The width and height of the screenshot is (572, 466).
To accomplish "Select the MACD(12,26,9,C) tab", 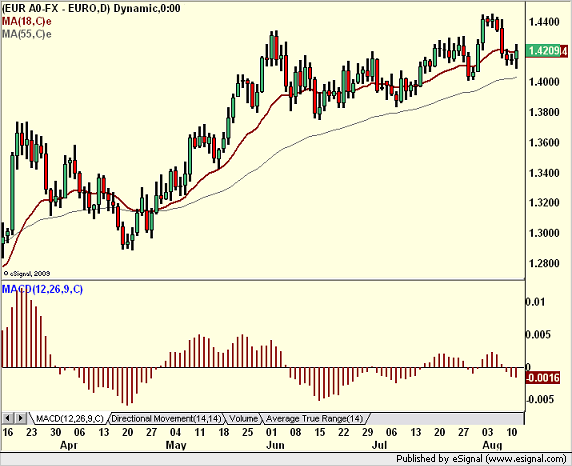I will point(69,419).
